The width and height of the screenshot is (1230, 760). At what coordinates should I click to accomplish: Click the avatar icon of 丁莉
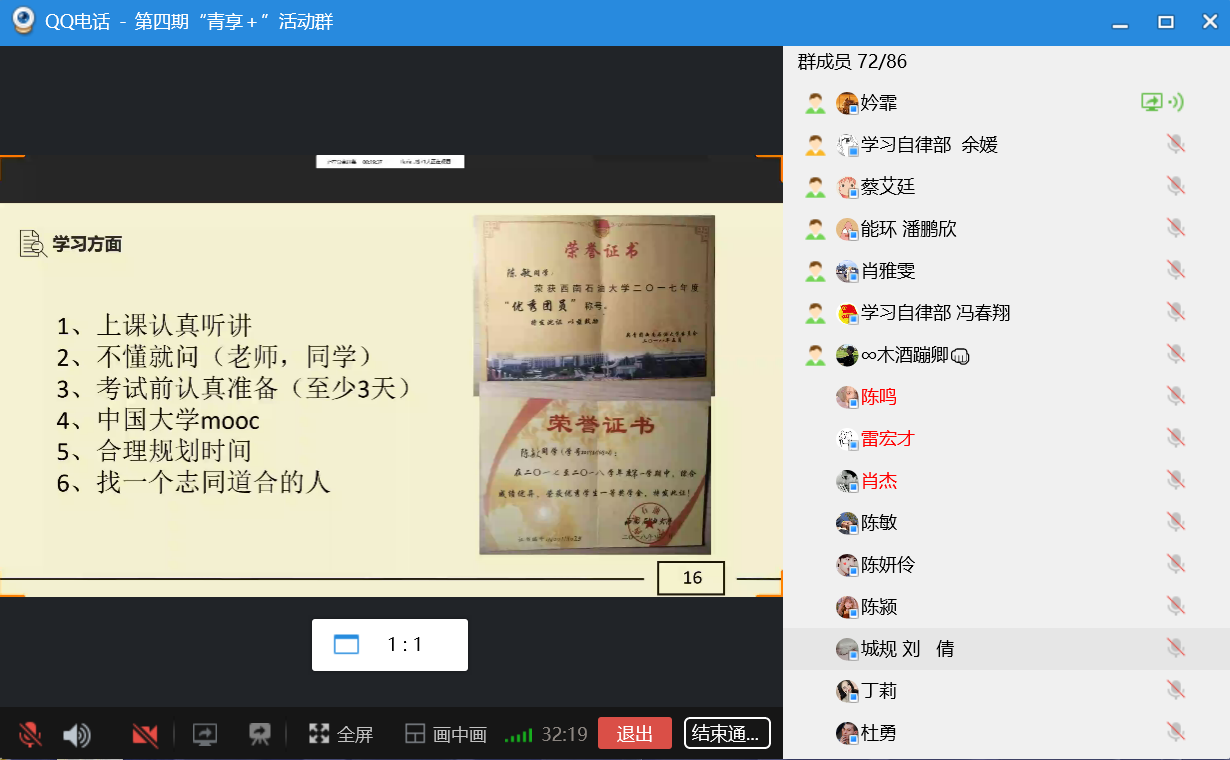[x=847, y=691]
